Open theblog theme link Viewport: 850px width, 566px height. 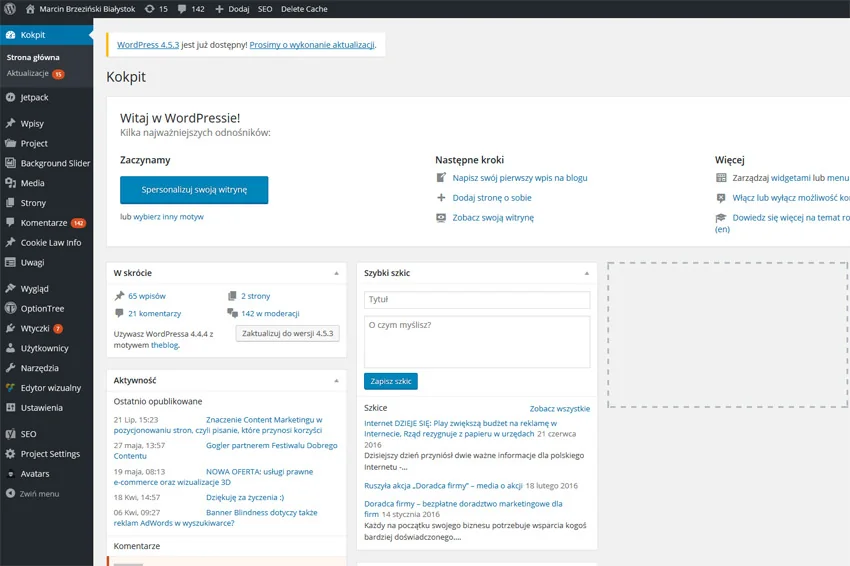164,345
